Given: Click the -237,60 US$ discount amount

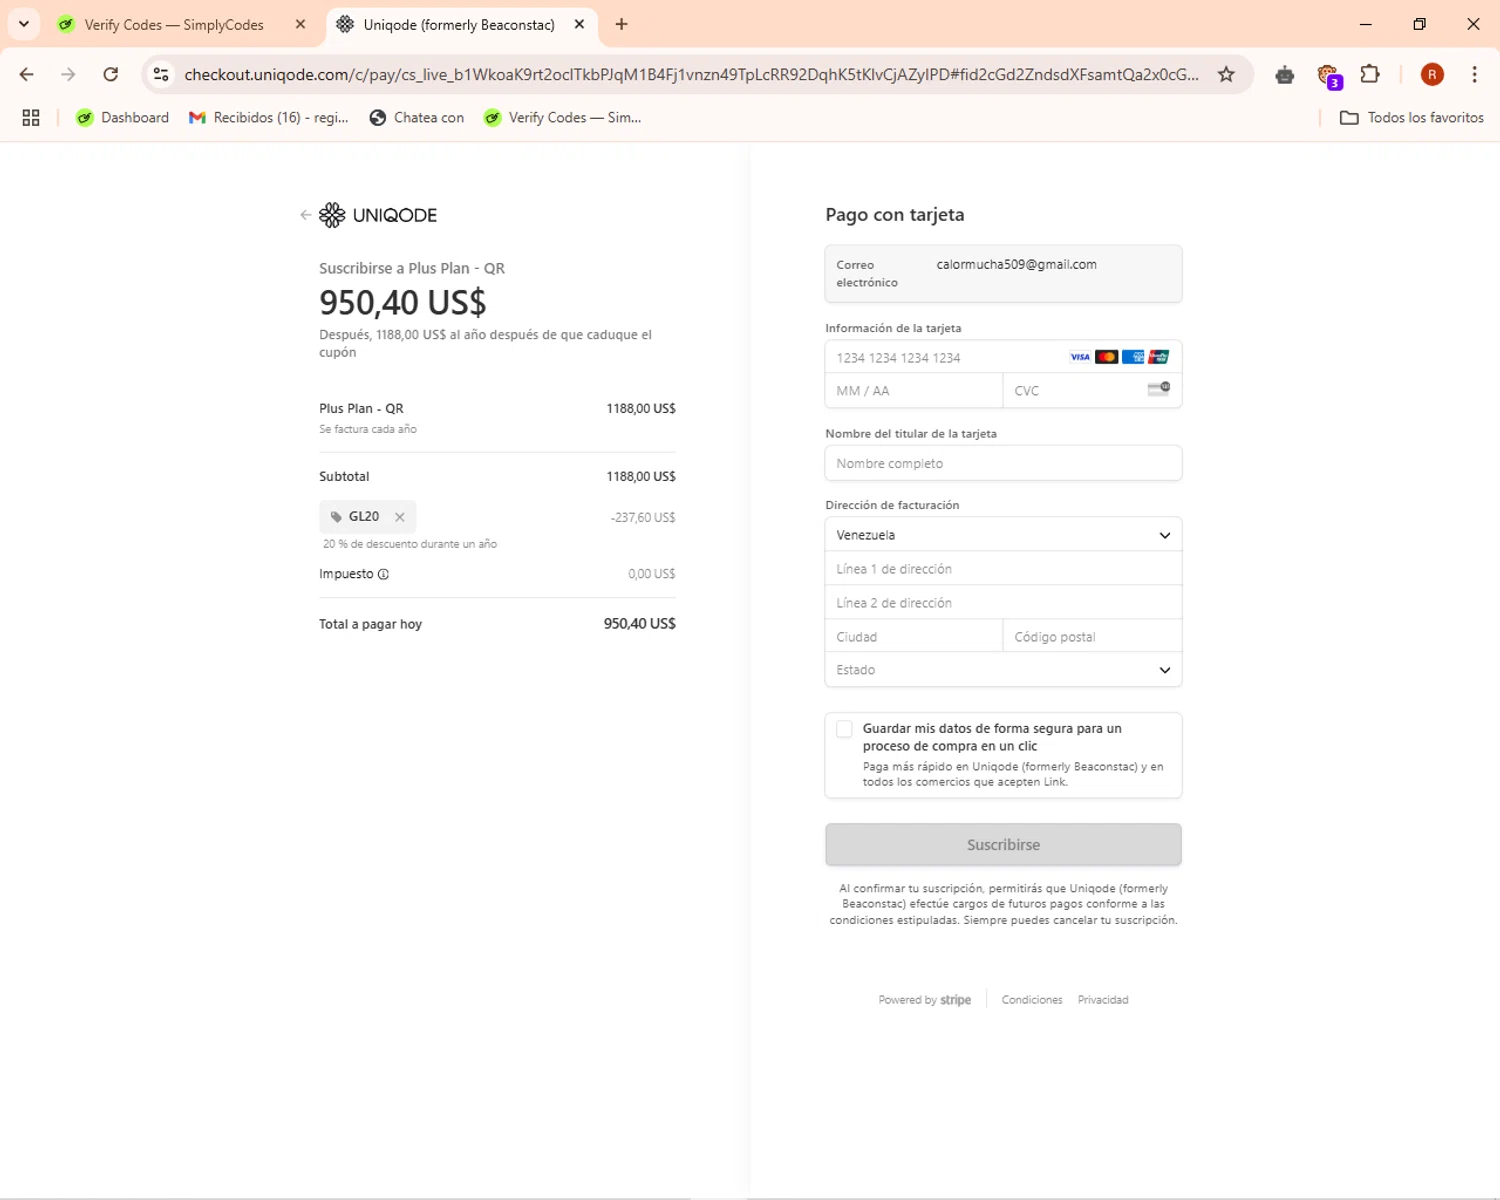Looking at the screenshot, I should pyautogui.click(x=643, y=517).
